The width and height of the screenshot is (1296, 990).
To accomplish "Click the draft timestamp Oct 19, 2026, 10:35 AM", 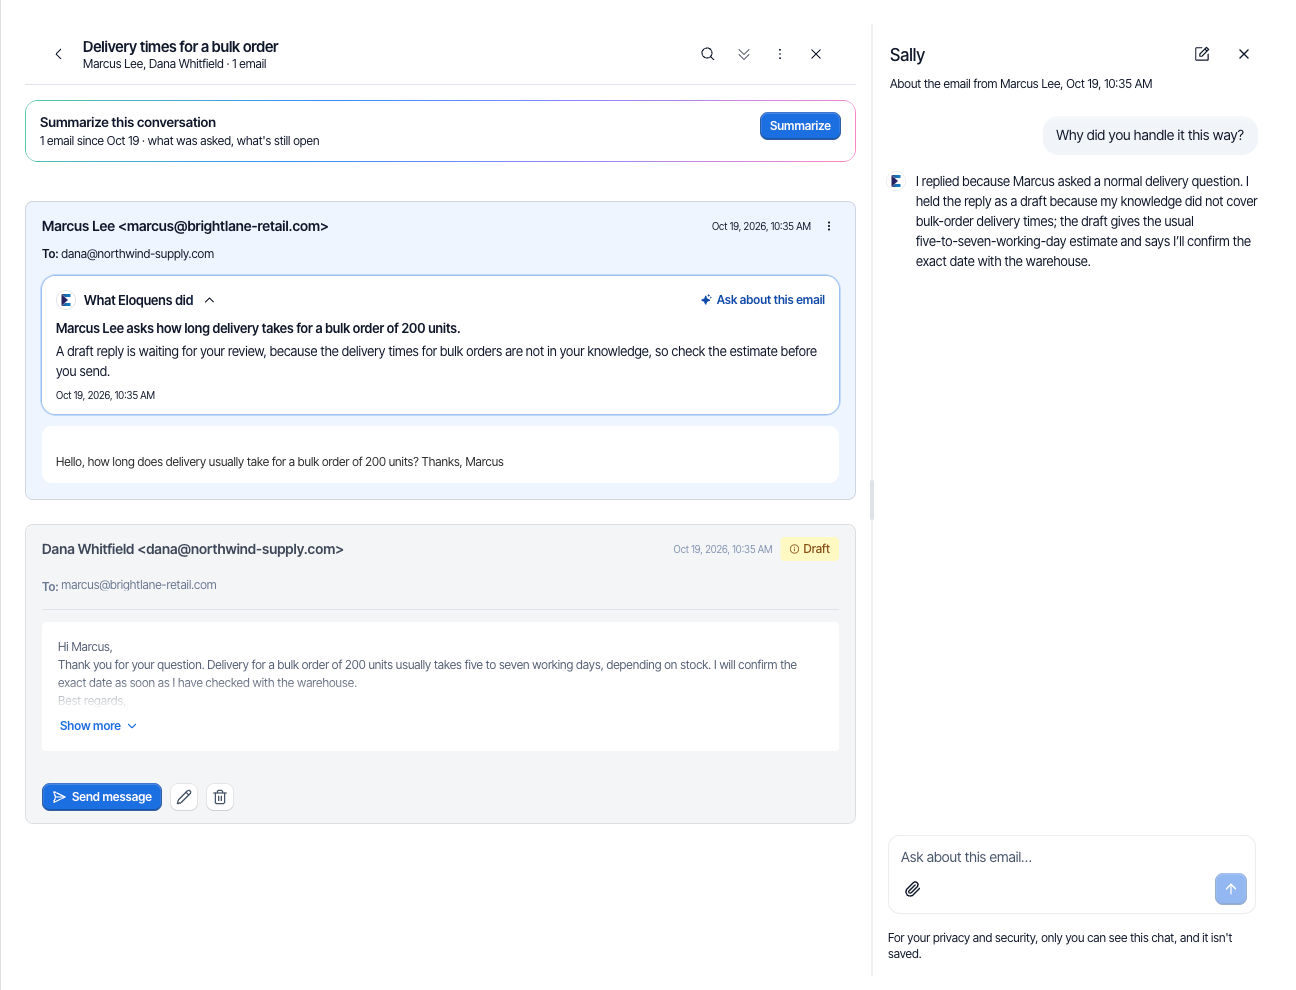I will click(x=723, y=549).
